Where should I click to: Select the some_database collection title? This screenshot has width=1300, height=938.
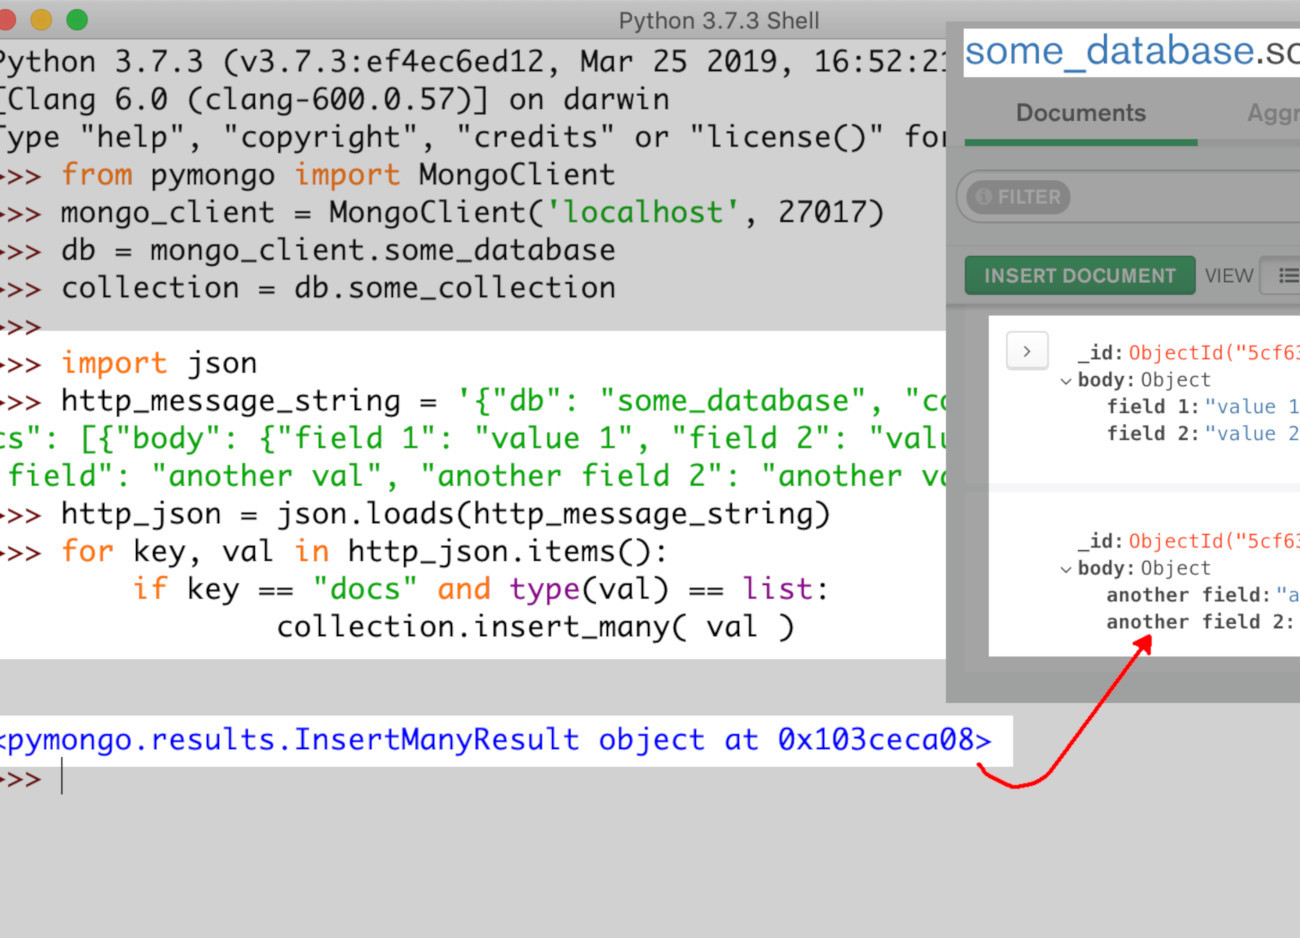point(1100,50)
